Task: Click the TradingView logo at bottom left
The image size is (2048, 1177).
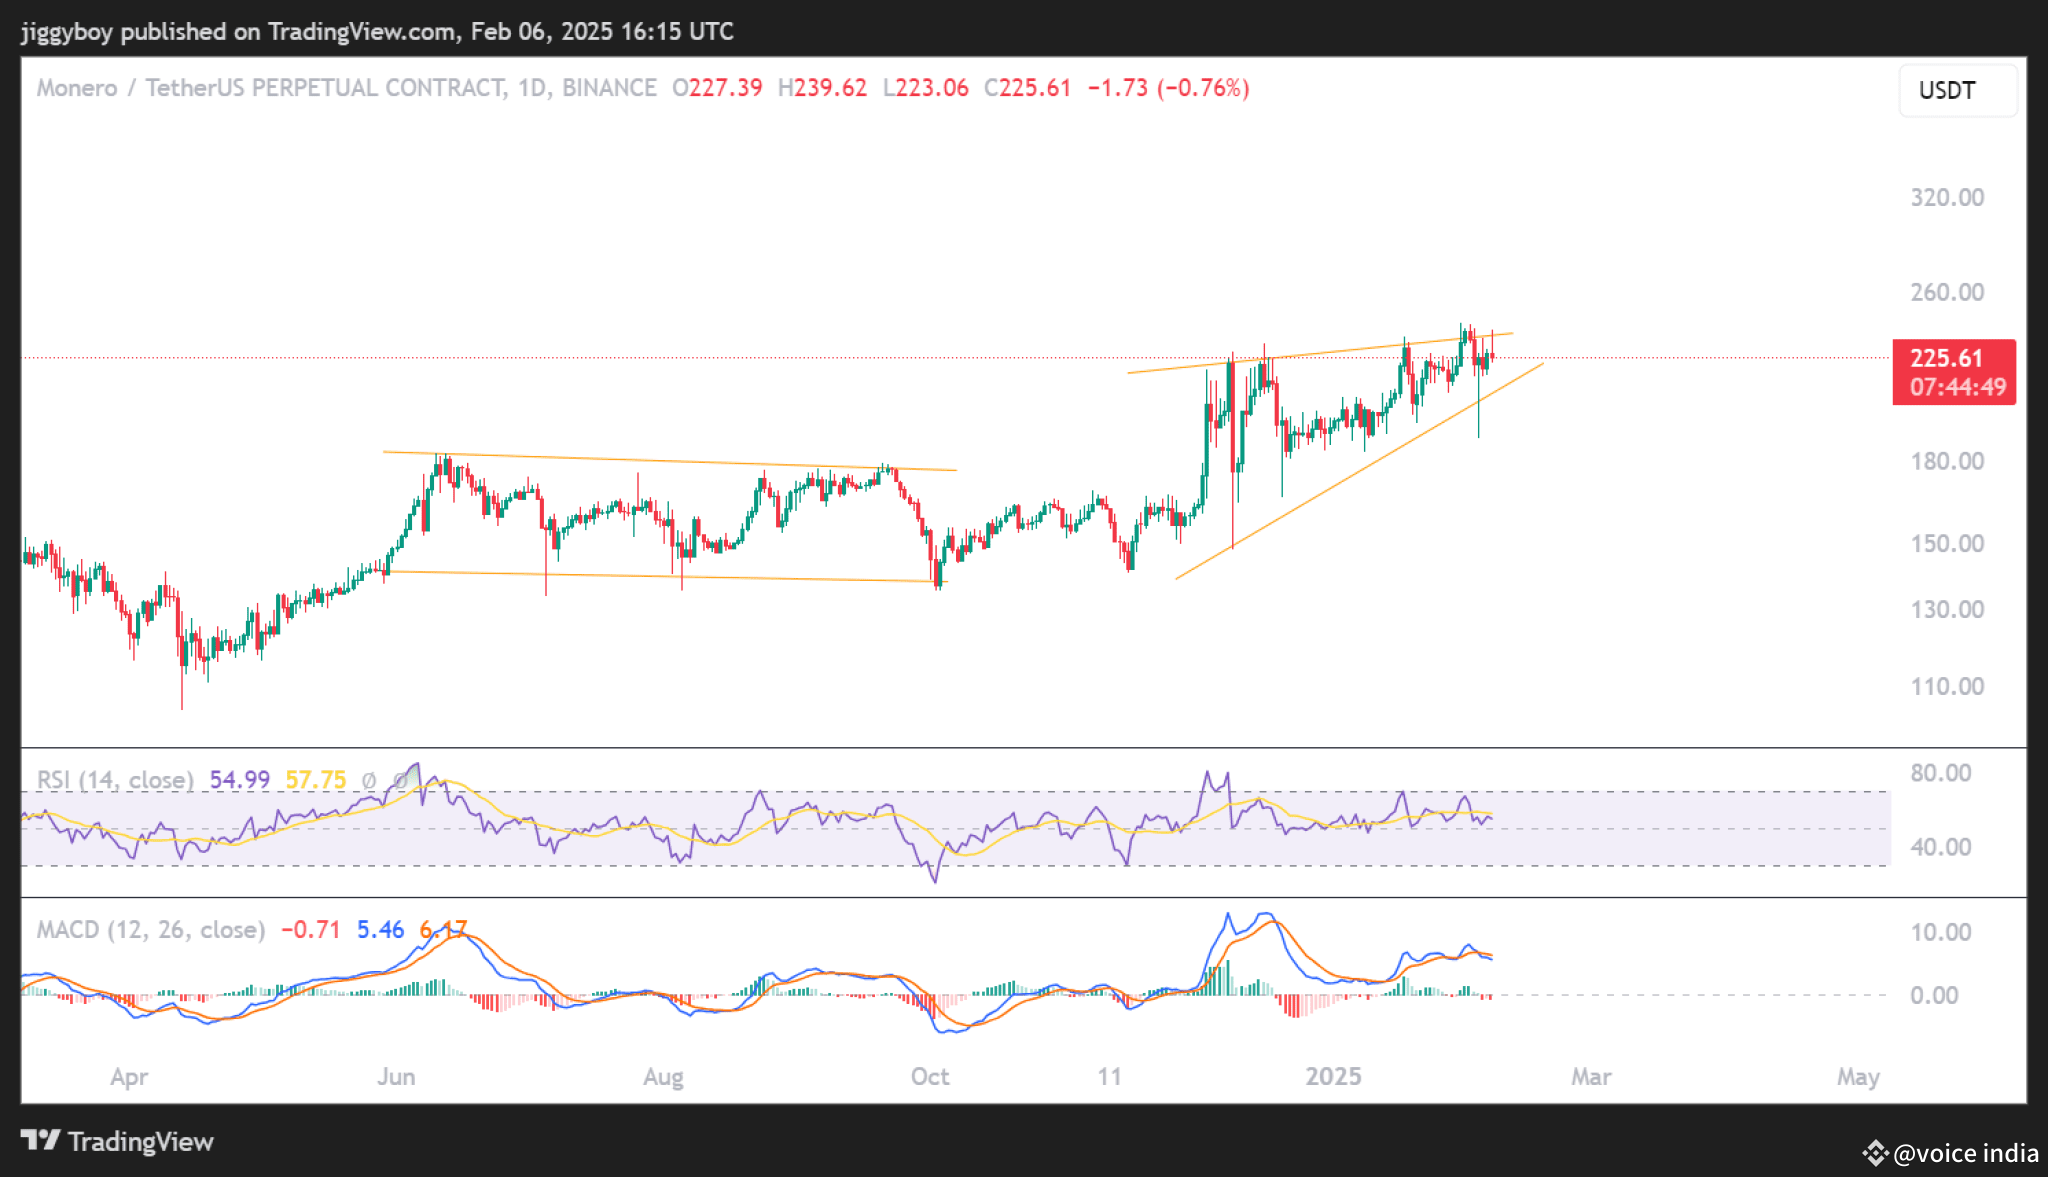Action: click(x=117, y=1141)
